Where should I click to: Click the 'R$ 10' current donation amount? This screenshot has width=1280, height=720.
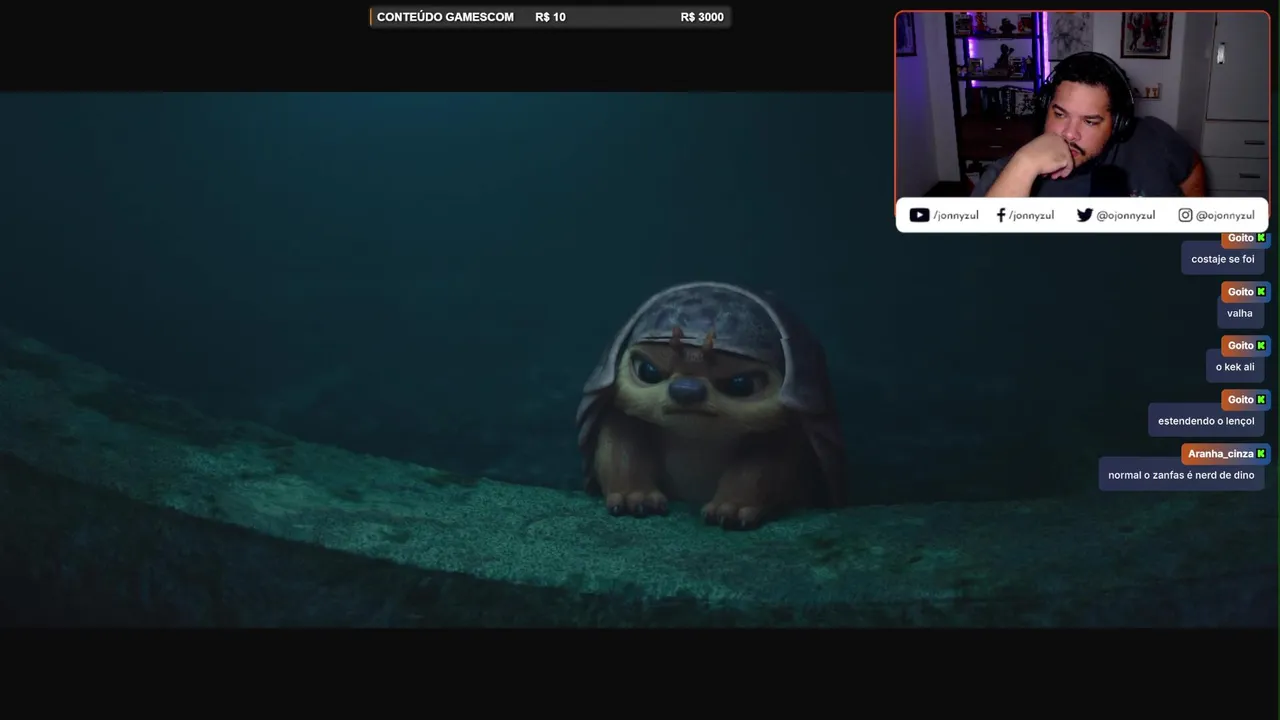[x=550, y=17]
